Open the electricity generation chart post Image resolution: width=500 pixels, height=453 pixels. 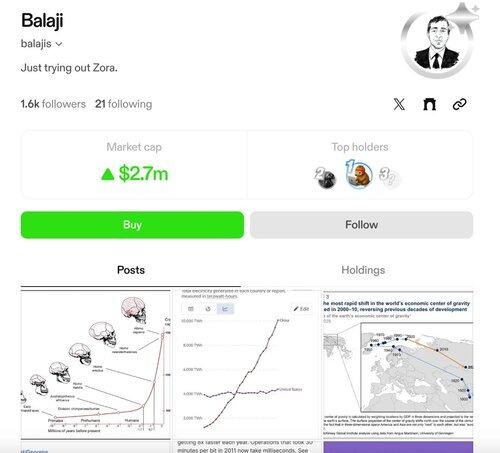246,365
